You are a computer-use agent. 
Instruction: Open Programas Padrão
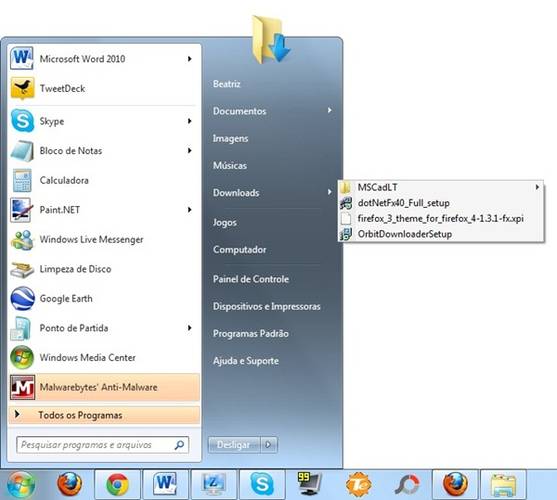(251, 333)
